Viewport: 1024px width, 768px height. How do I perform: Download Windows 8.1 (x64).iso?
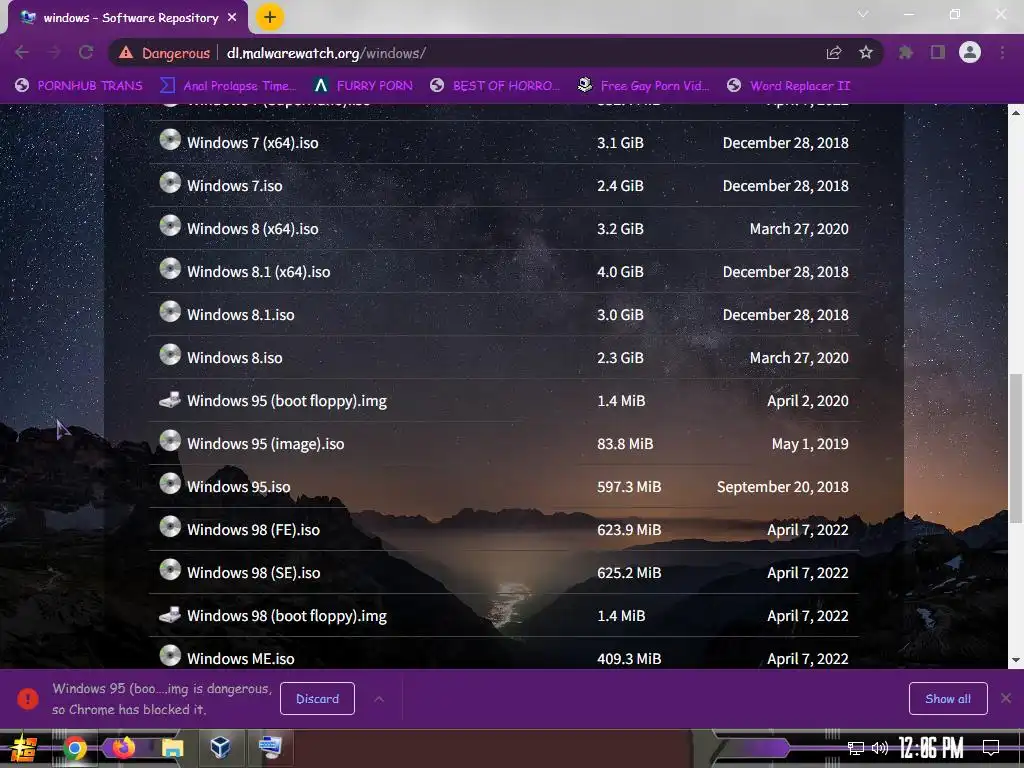[259, 272]
